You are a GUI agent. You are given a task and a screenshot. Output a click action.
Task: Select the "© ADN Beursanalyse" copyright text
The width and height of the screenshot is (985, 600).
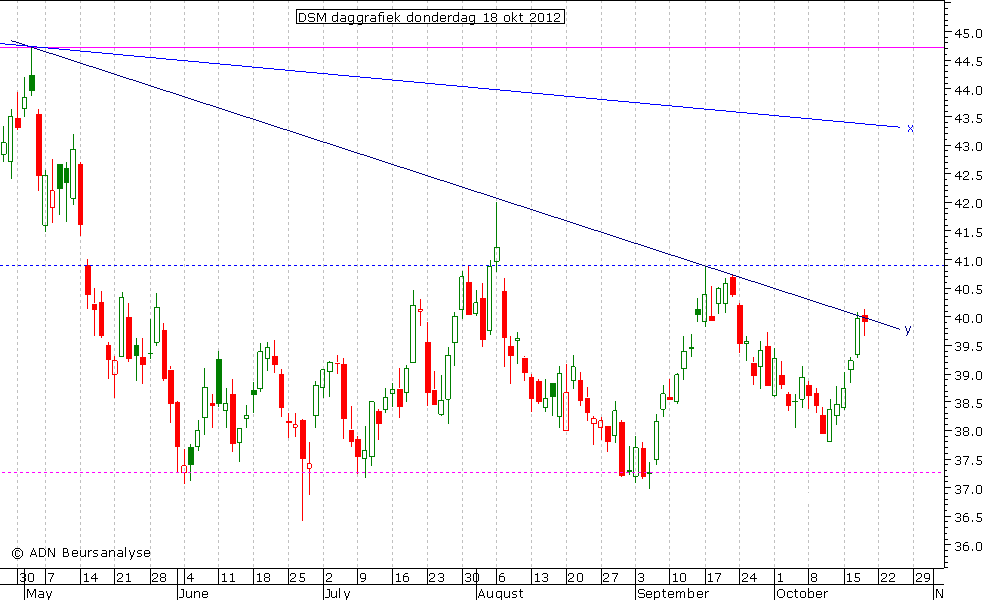81,553
